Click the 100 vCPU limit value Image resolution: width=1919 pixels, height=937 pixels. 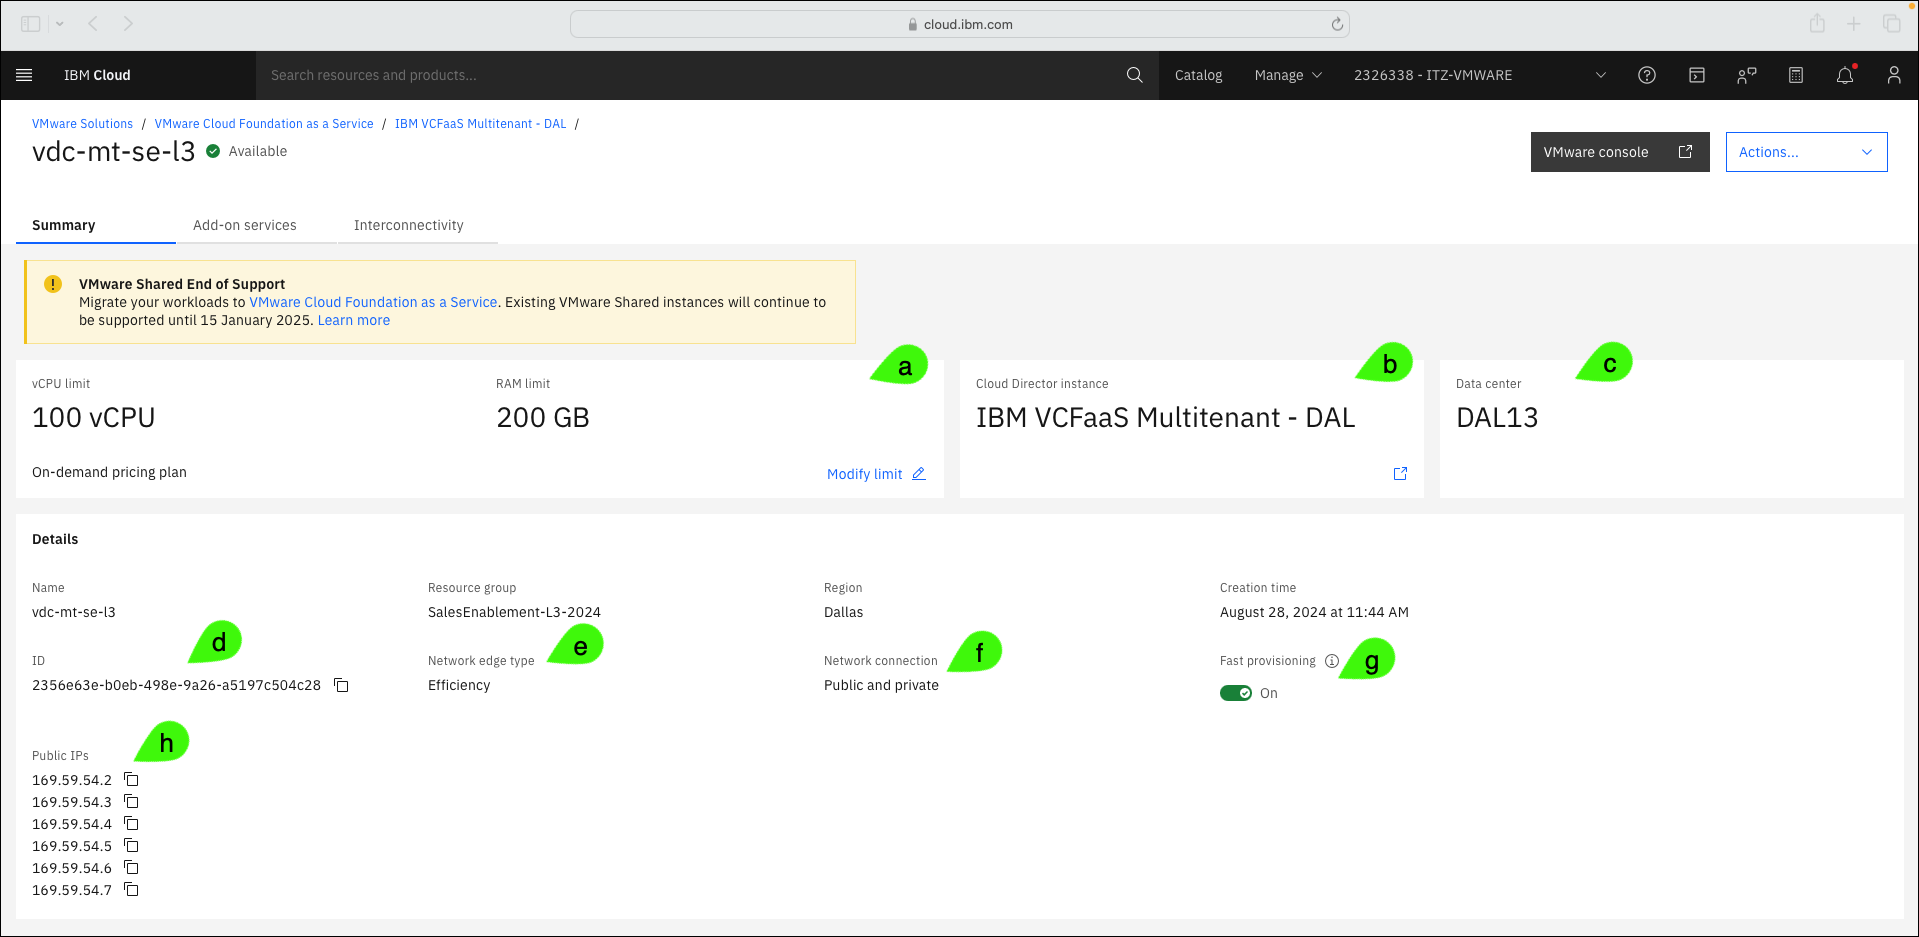tap(94, 418)
